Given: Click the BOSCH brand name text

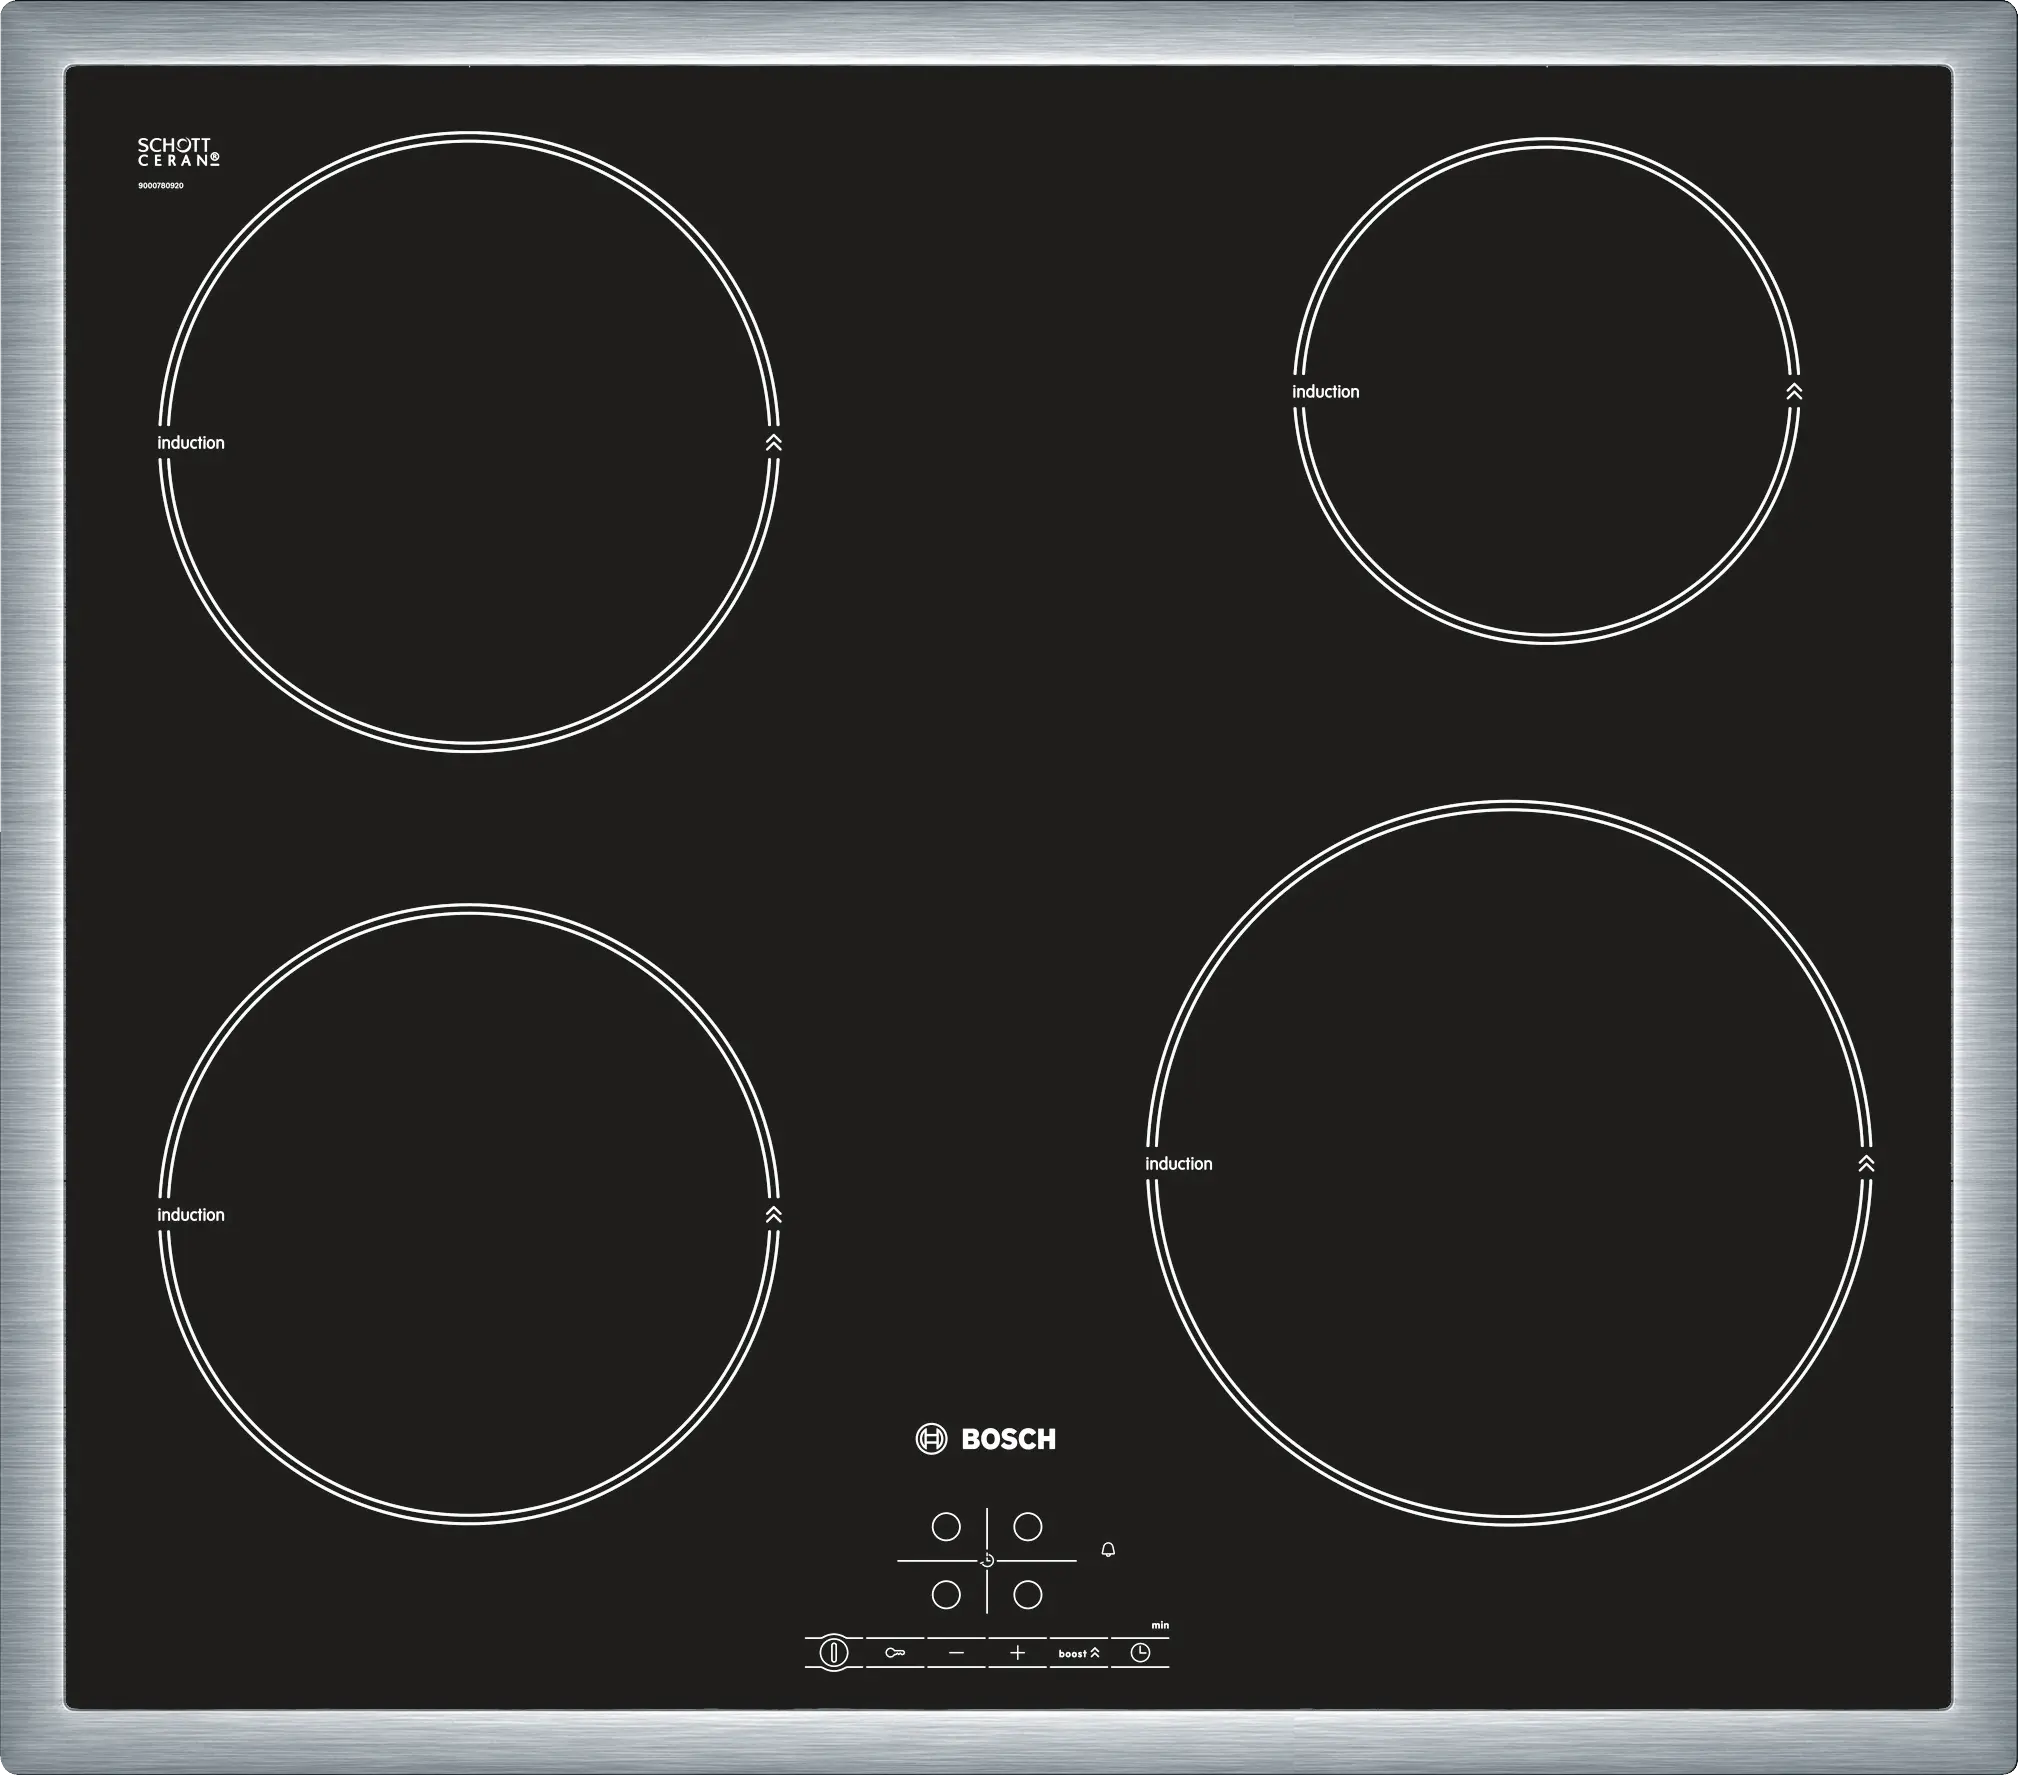Looking at the screenshot, I should pos(1008,1439).
